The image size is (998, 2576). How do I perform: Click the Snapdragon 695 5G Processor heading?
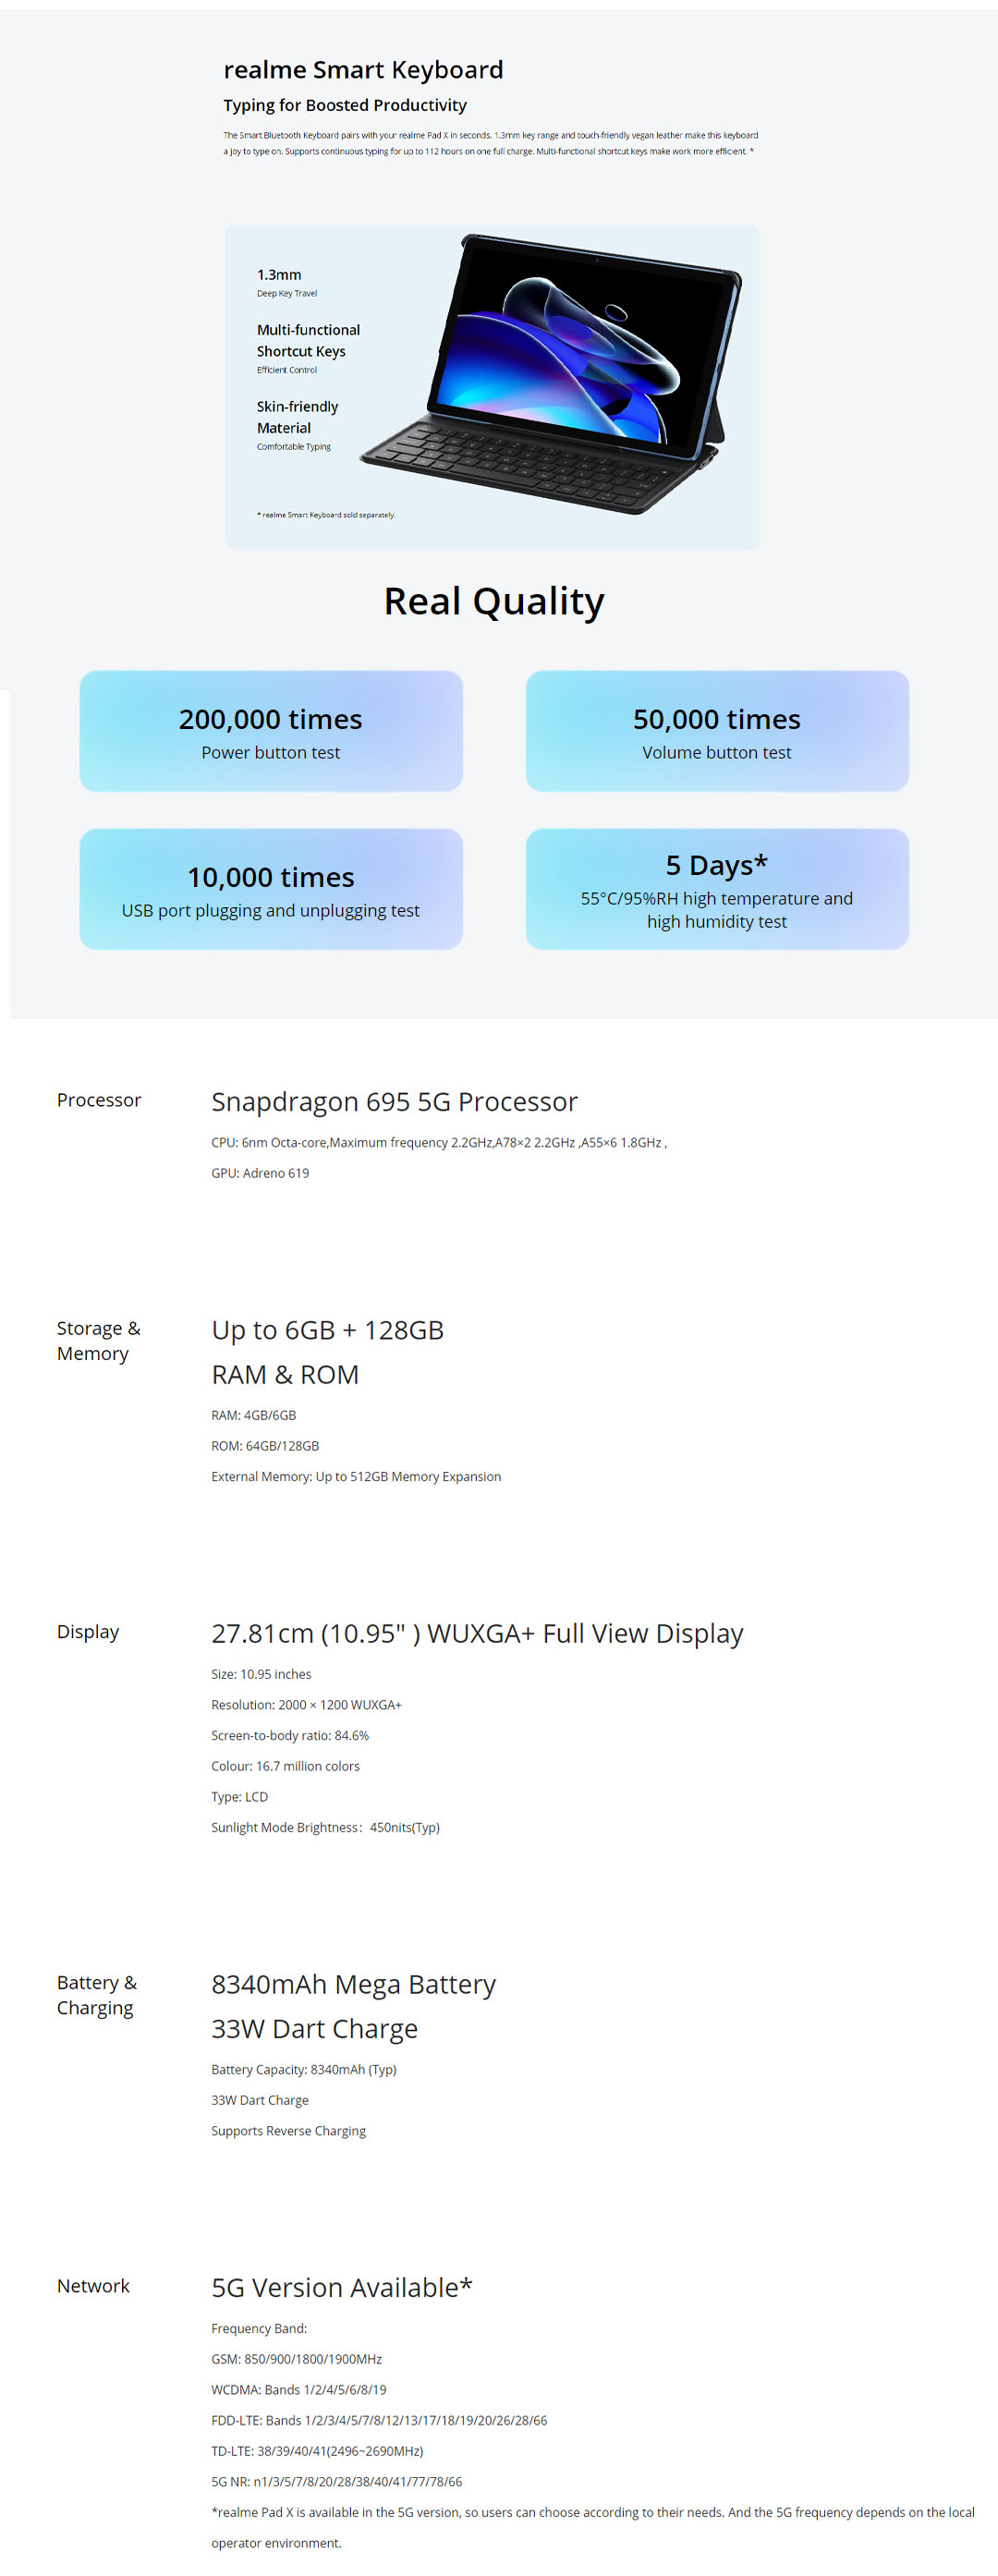point(394,1102)
